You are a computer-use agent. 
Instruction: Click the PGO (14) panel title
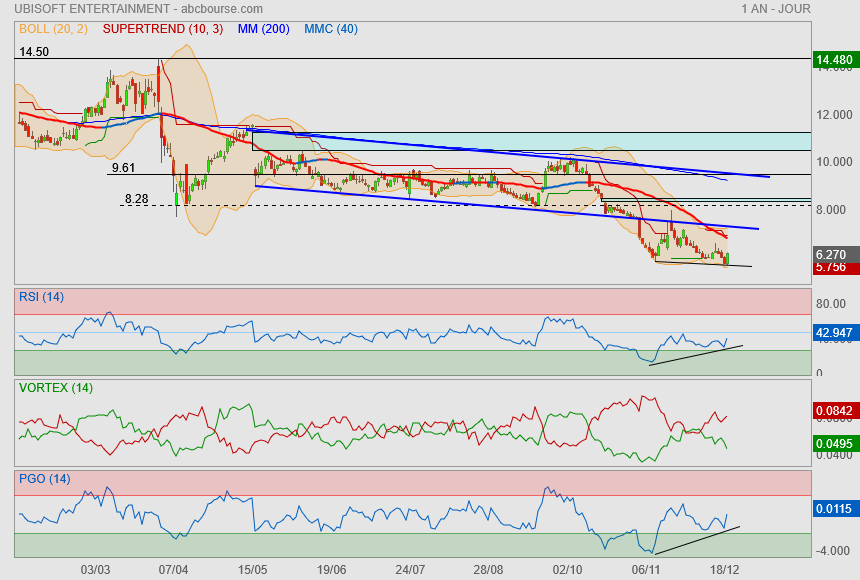[x=44, y=479]
